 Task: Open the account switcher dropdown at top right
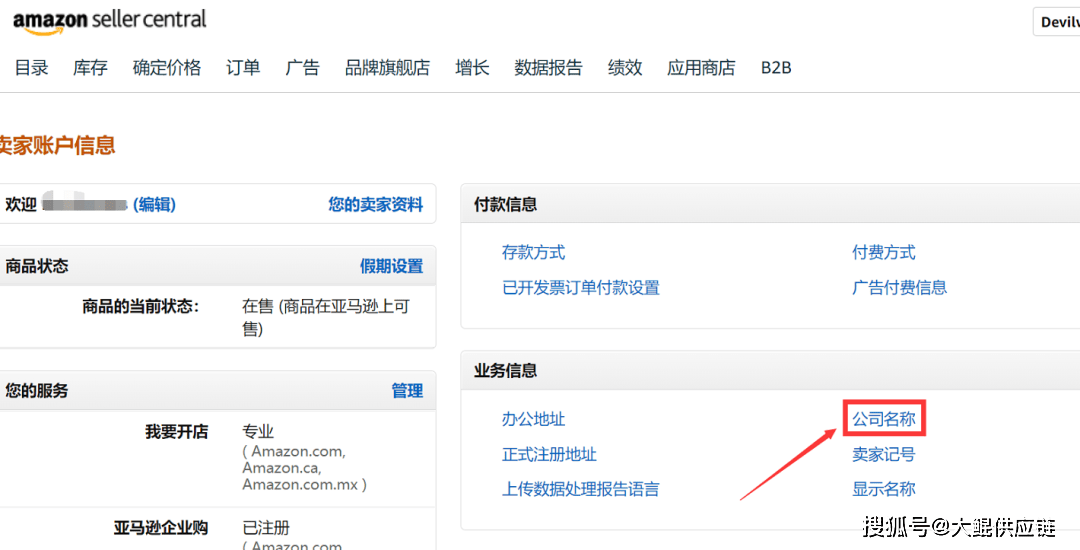(x=1057, y=22)
